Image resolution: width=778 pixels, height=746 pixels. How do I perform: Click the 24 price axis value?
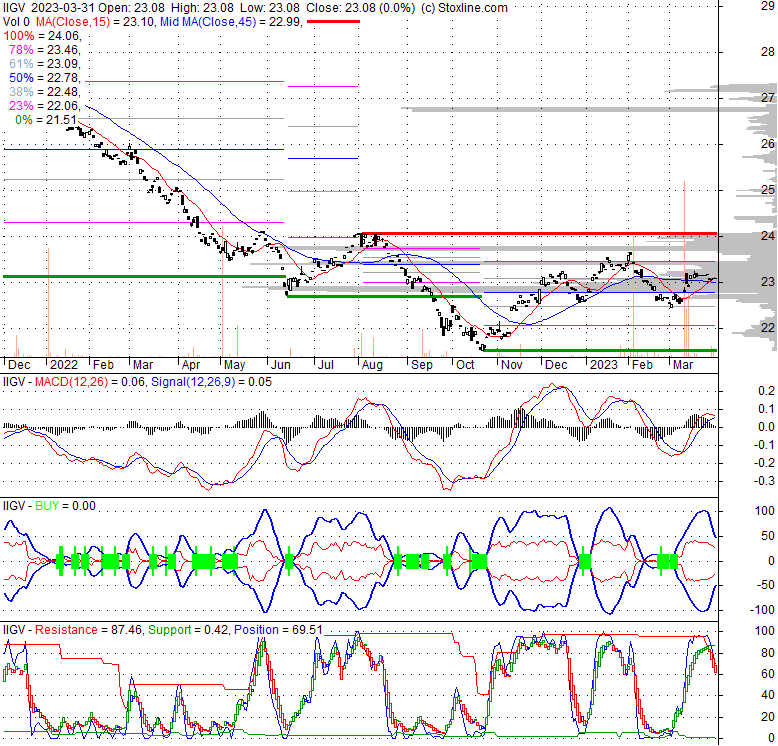point(768,236)
